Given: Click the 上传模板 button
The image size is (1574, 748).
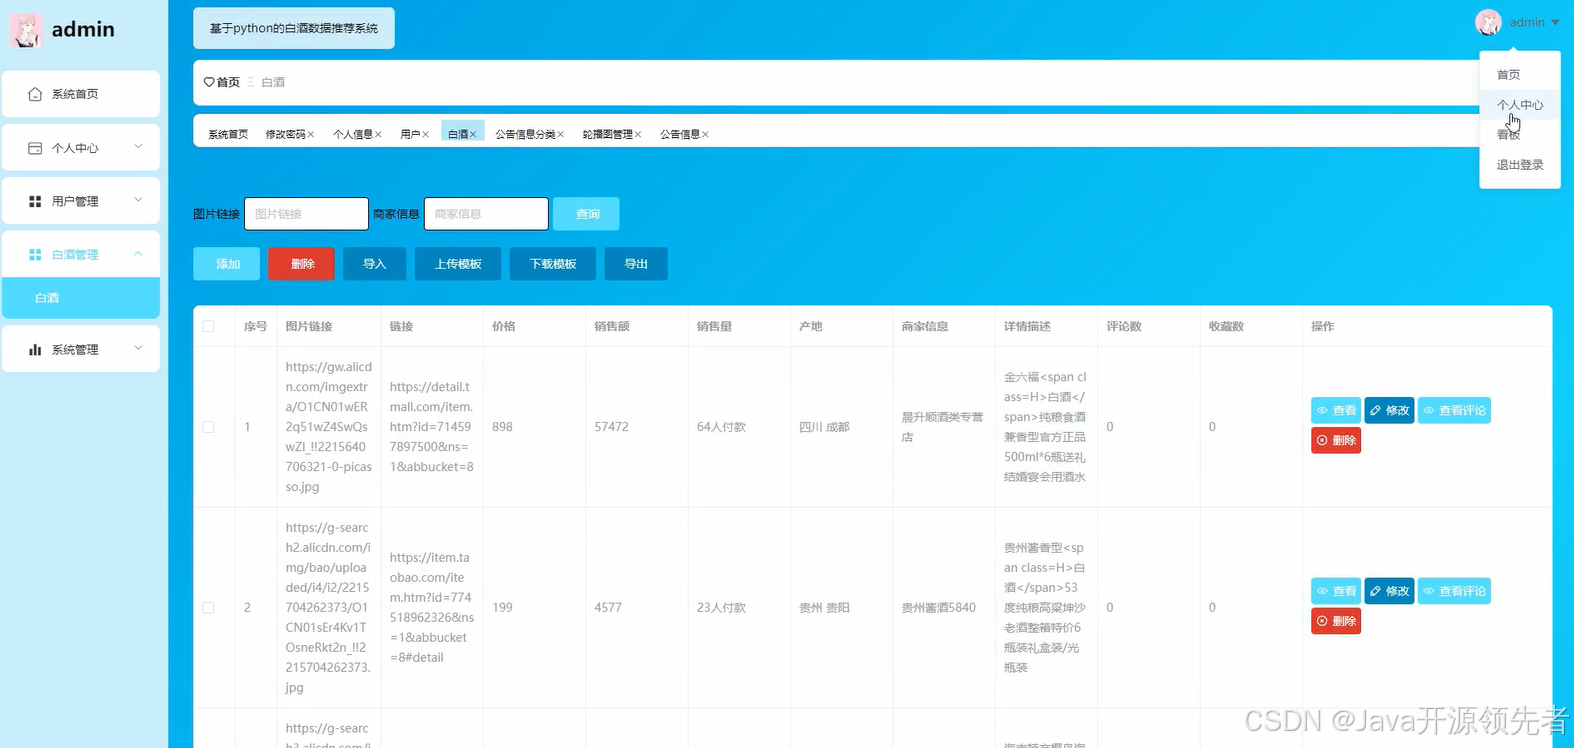Looking at the screenshot, I should click(458, 264).
